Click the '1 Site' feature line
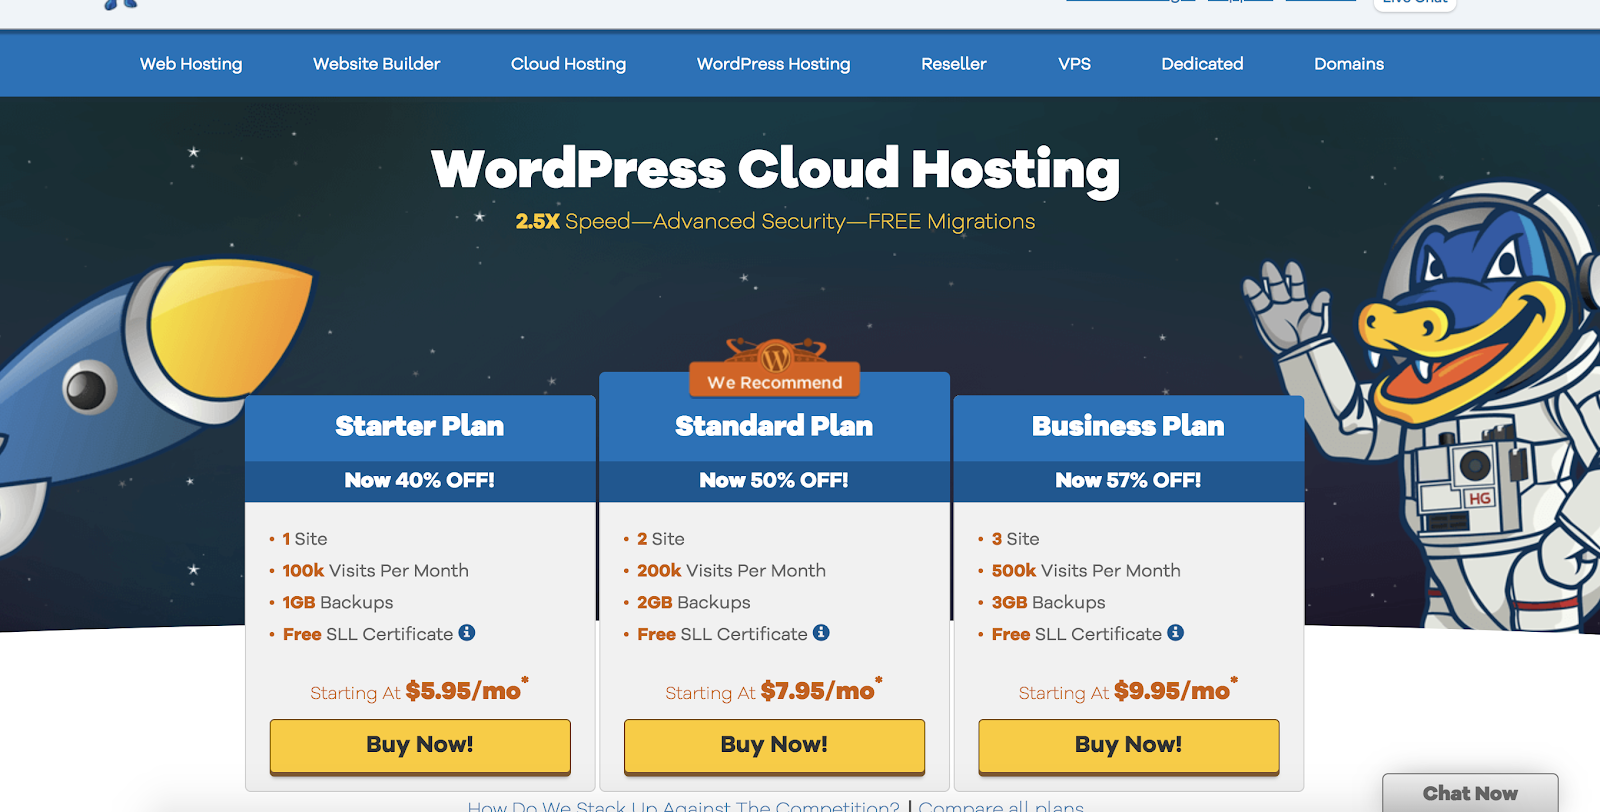 [305, 539]
